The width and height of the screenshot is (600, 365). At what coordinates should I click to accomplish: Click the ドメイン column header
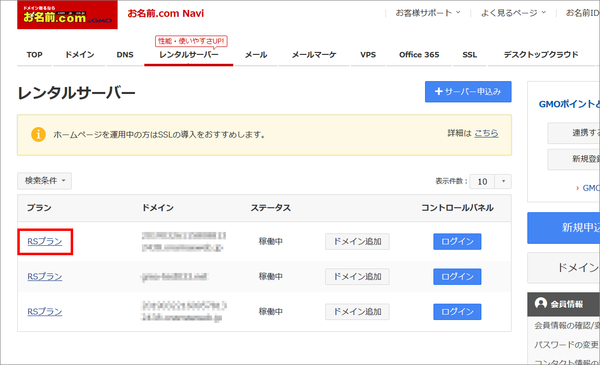pos(158,208)
